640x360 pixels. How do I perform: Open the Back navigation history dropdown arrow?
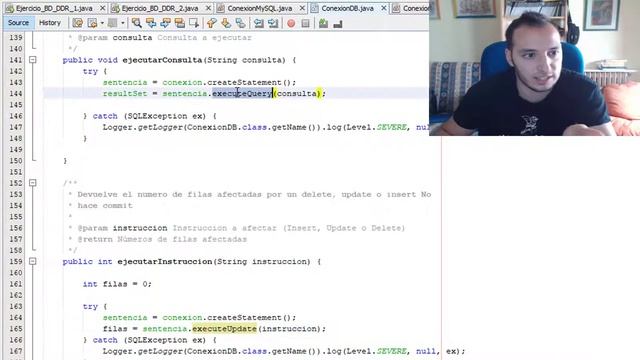(x=102, y=23)
